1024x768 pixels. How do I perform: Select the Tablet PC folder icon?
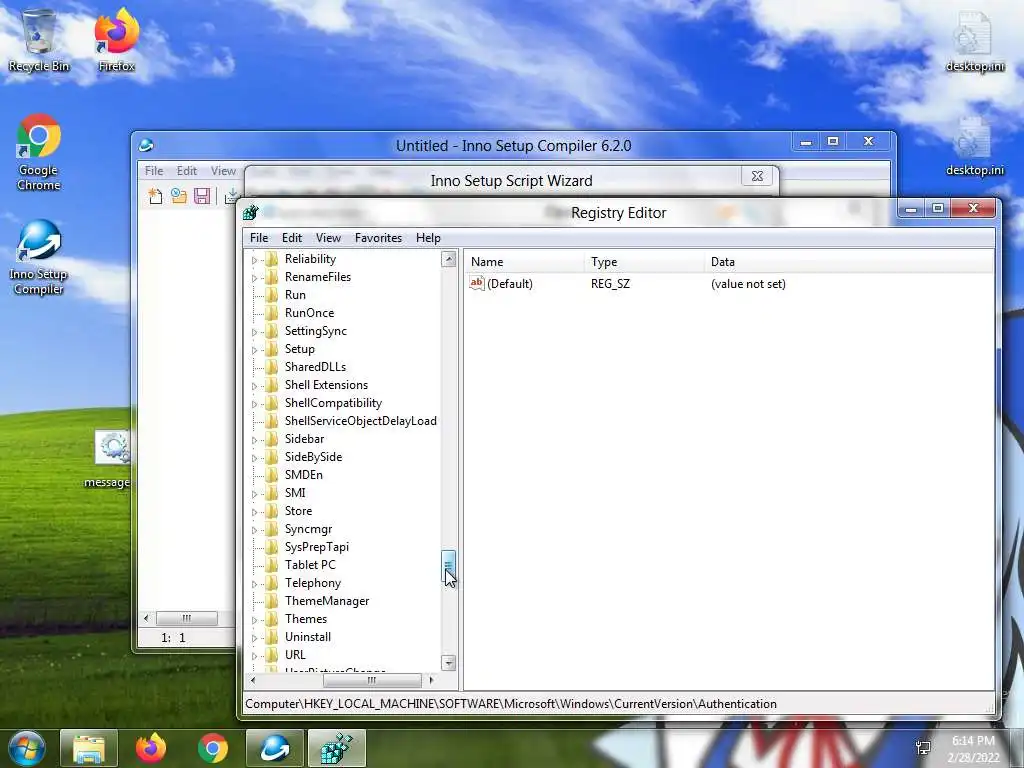coord(272,565)
